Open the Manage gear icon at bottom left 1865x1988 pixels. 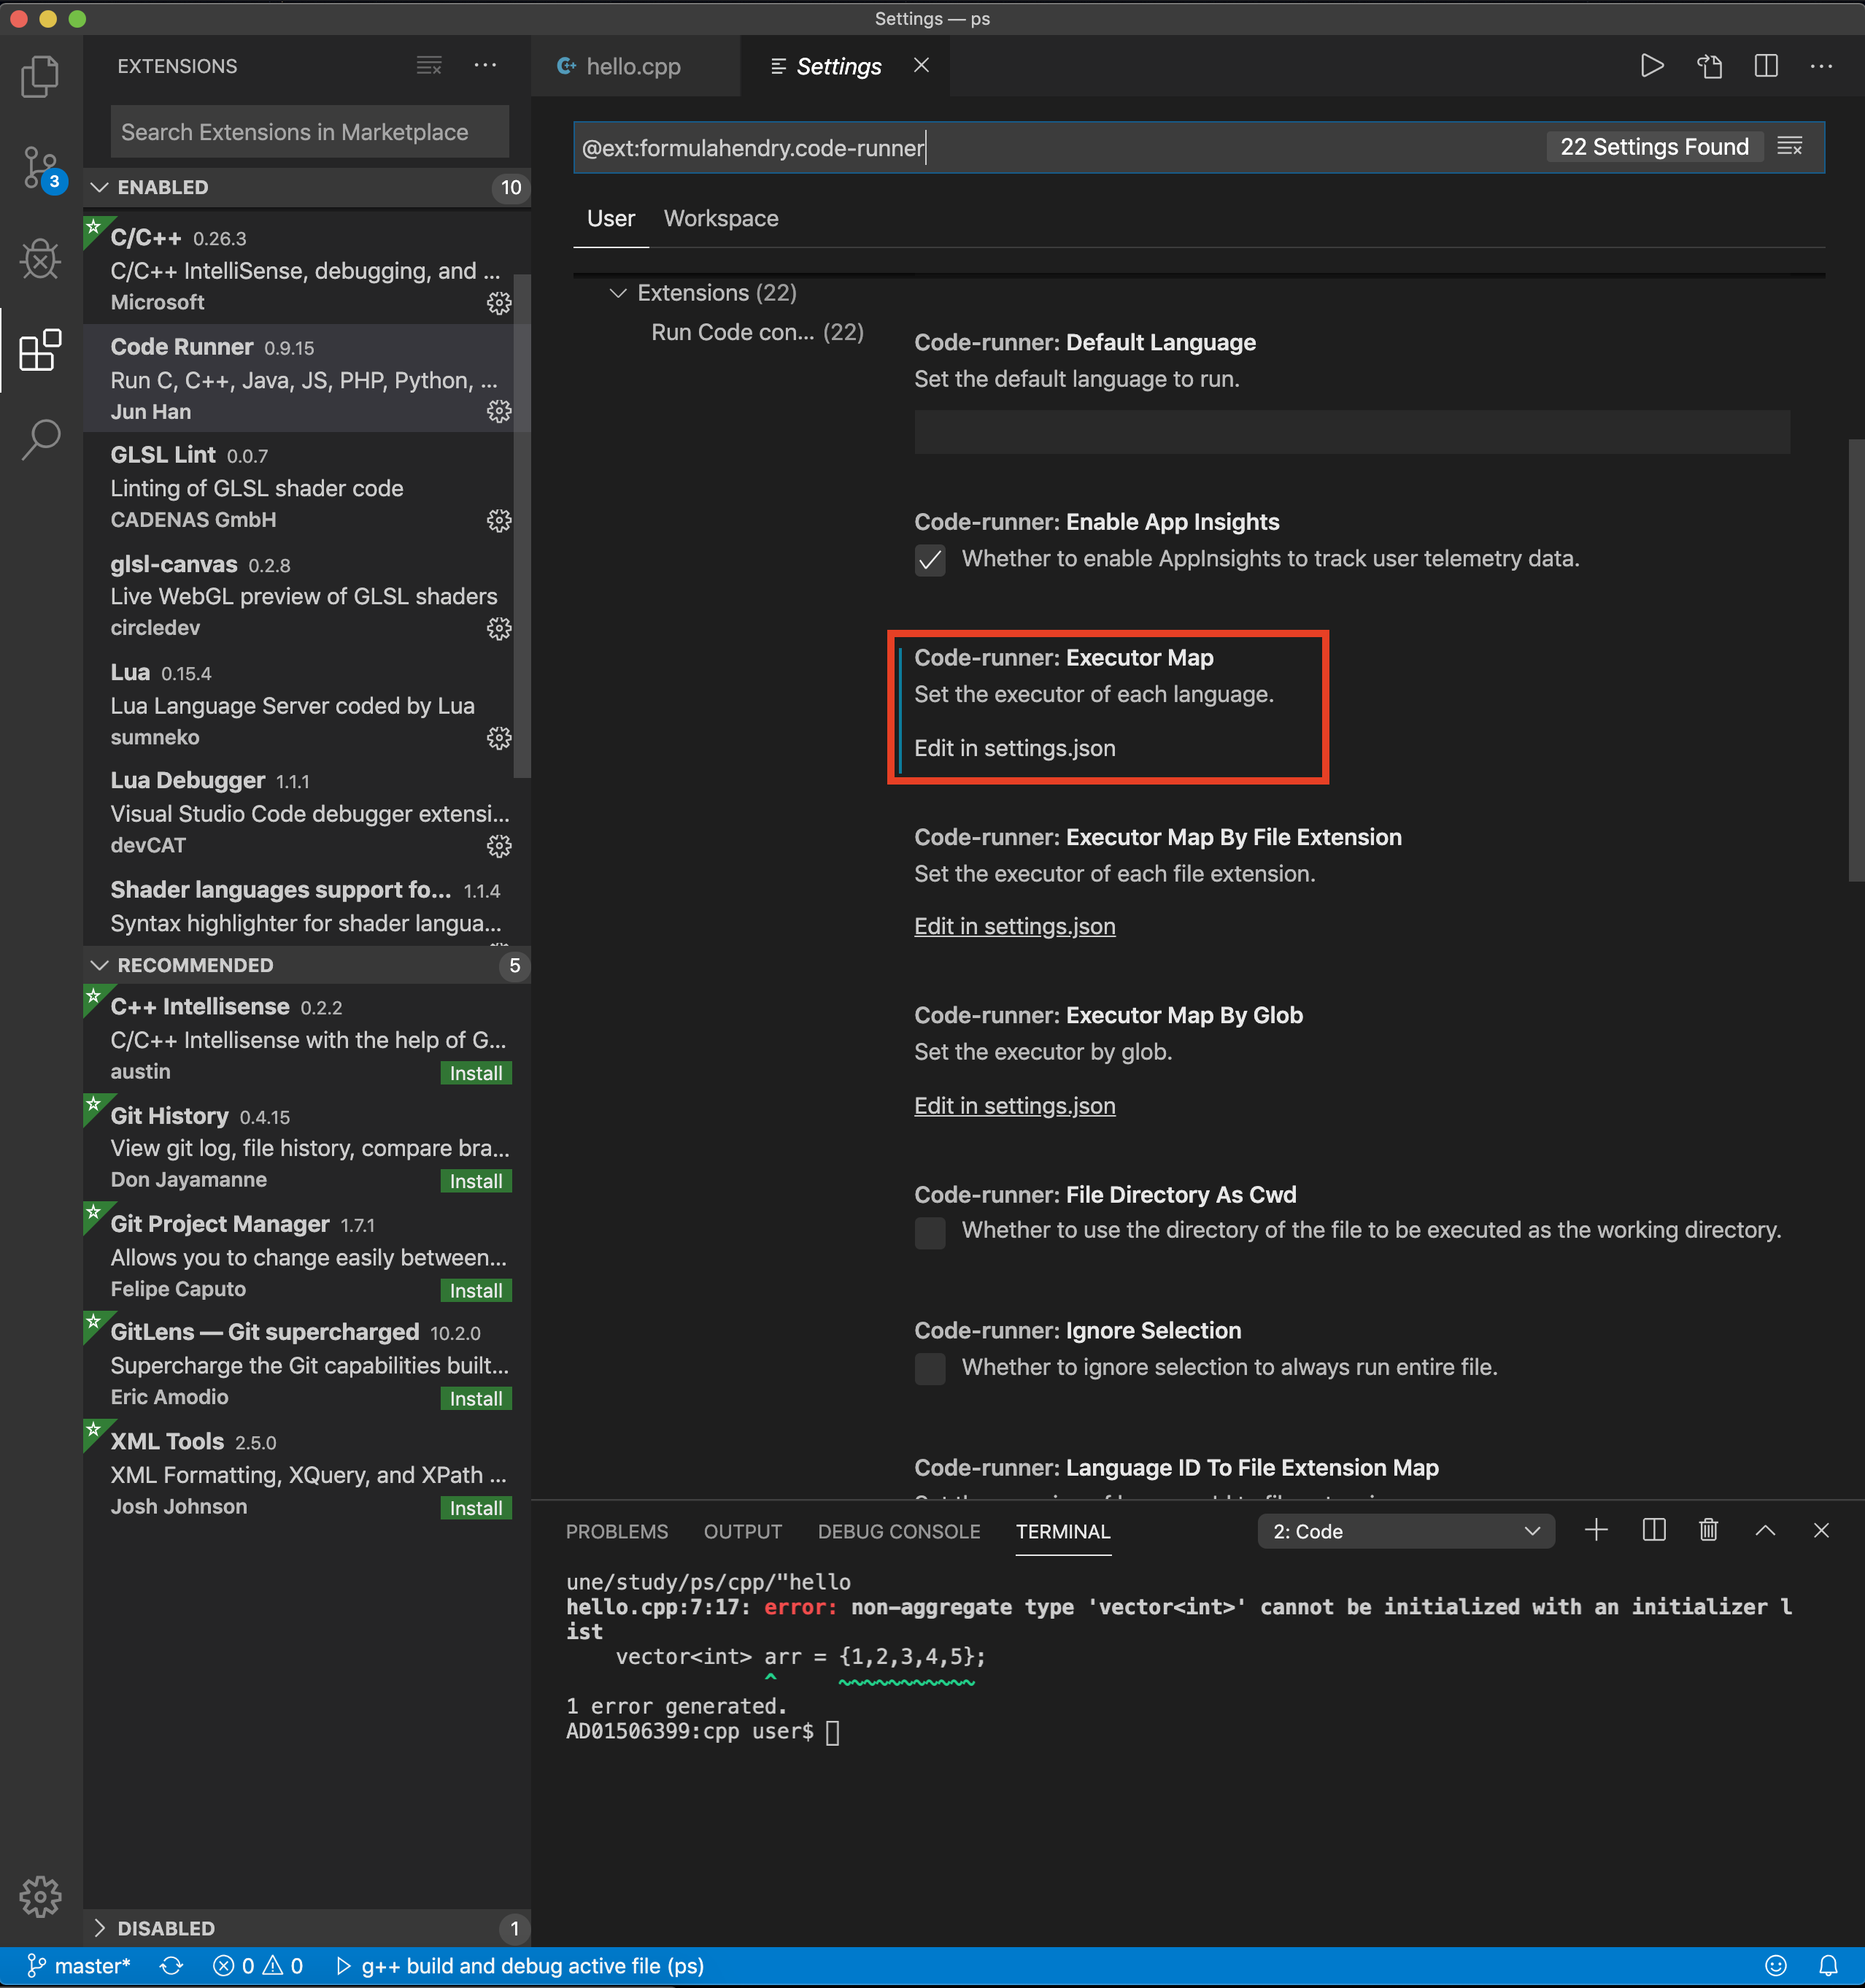(x=40, y=1895)
